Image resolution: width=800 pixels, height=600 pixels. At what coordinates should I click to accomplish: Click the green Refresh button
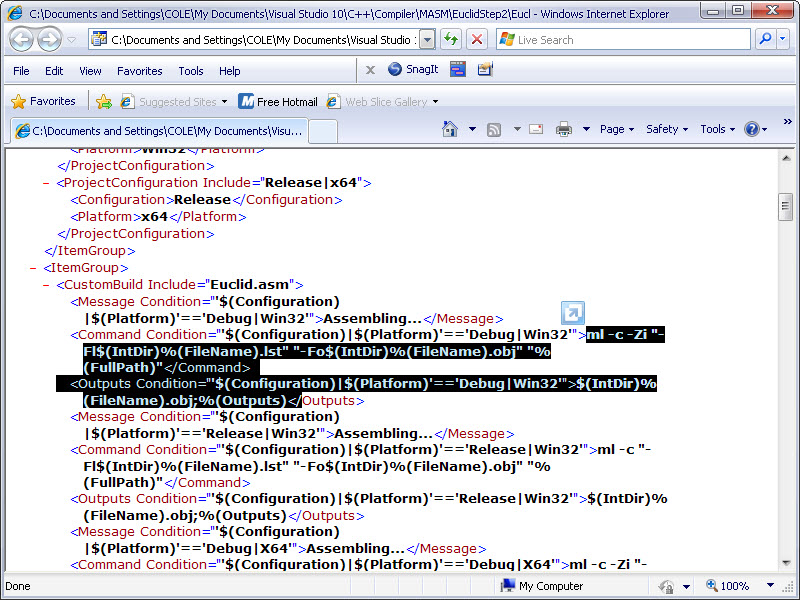[x=451, y=39]
